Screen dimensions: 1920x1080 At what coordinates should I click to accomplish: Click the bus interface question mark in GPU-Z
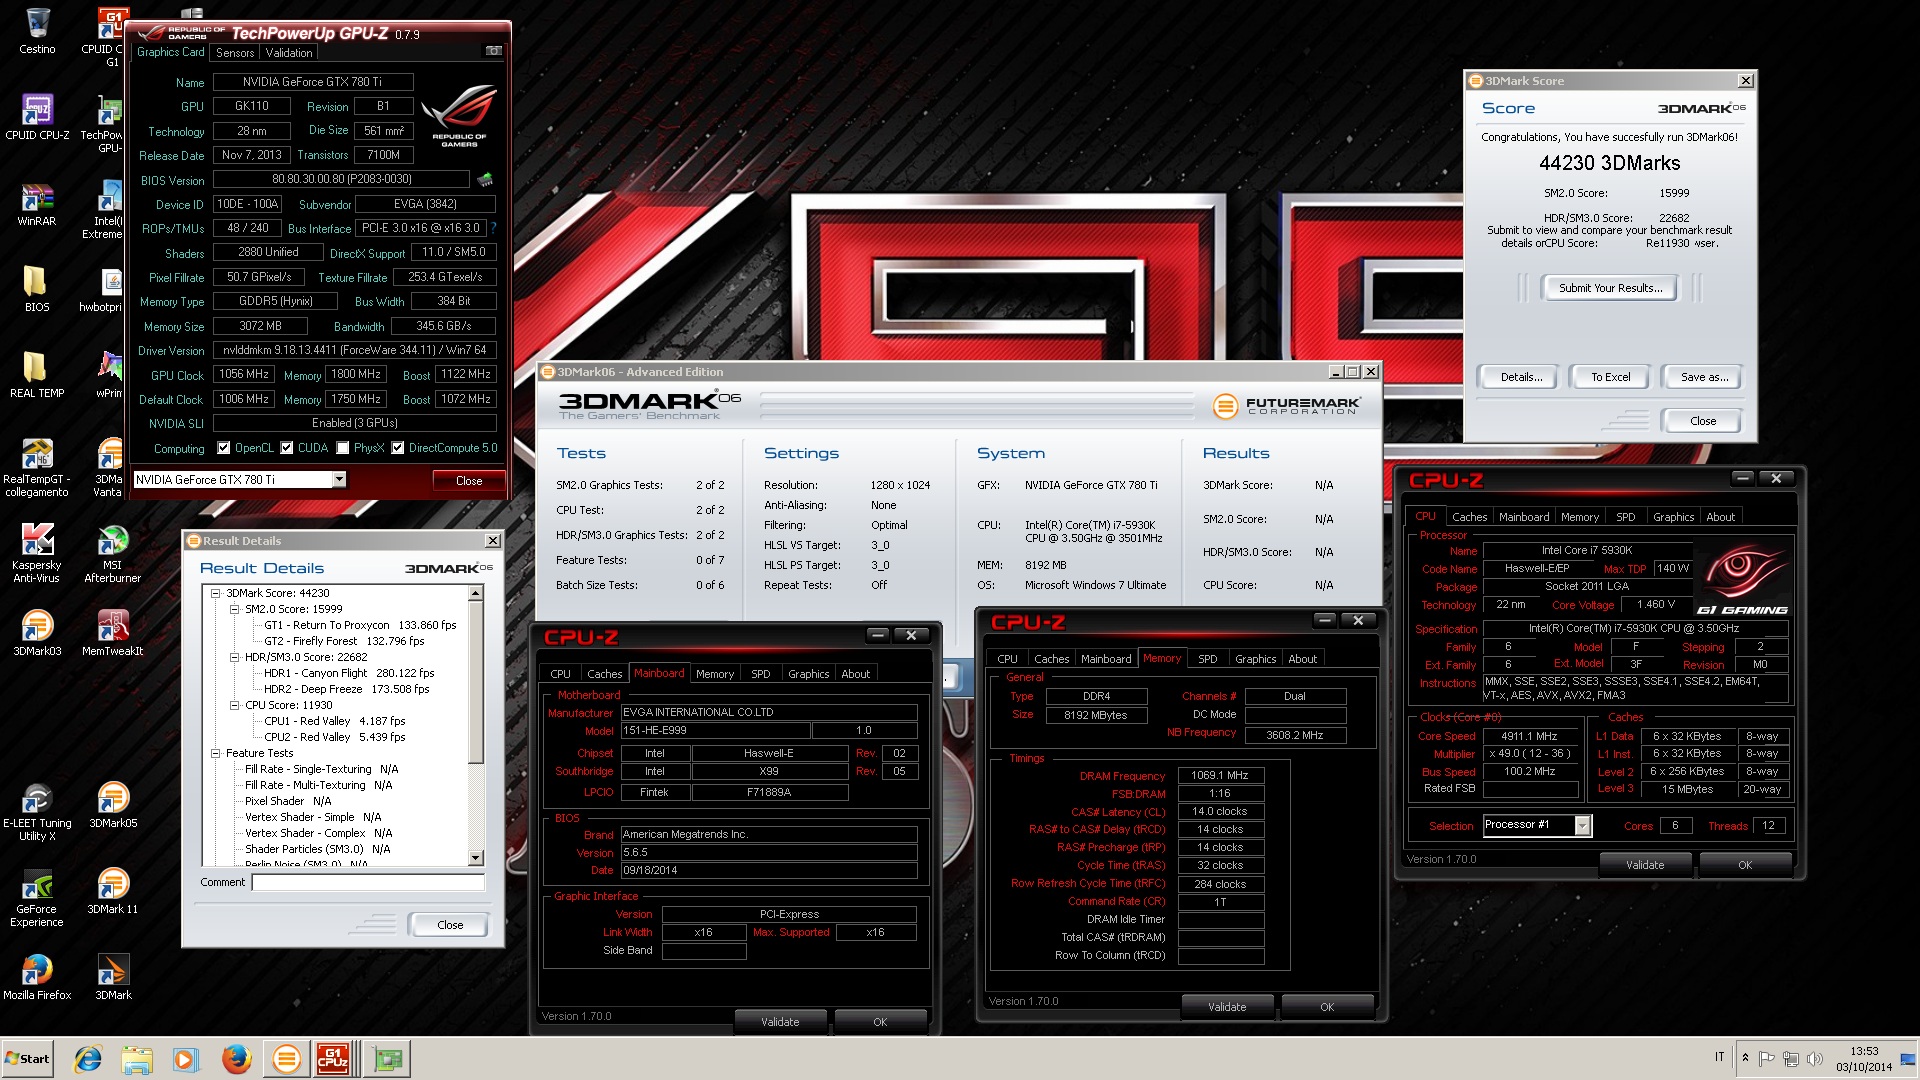point(493,228)
